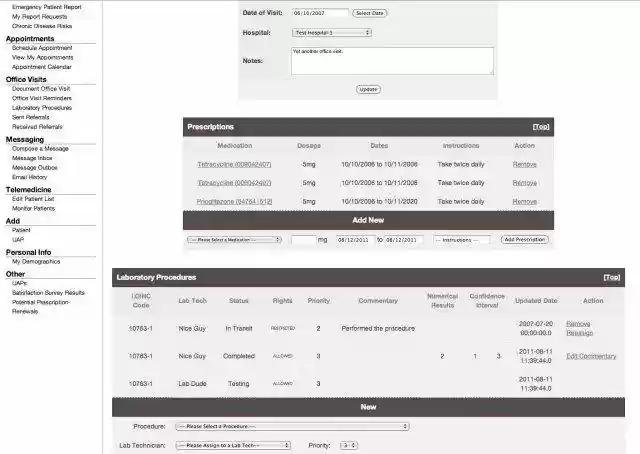Viewport: 640px width, 454px height.
Task: Open Edit Patient List
Action: tap(33, 199)
